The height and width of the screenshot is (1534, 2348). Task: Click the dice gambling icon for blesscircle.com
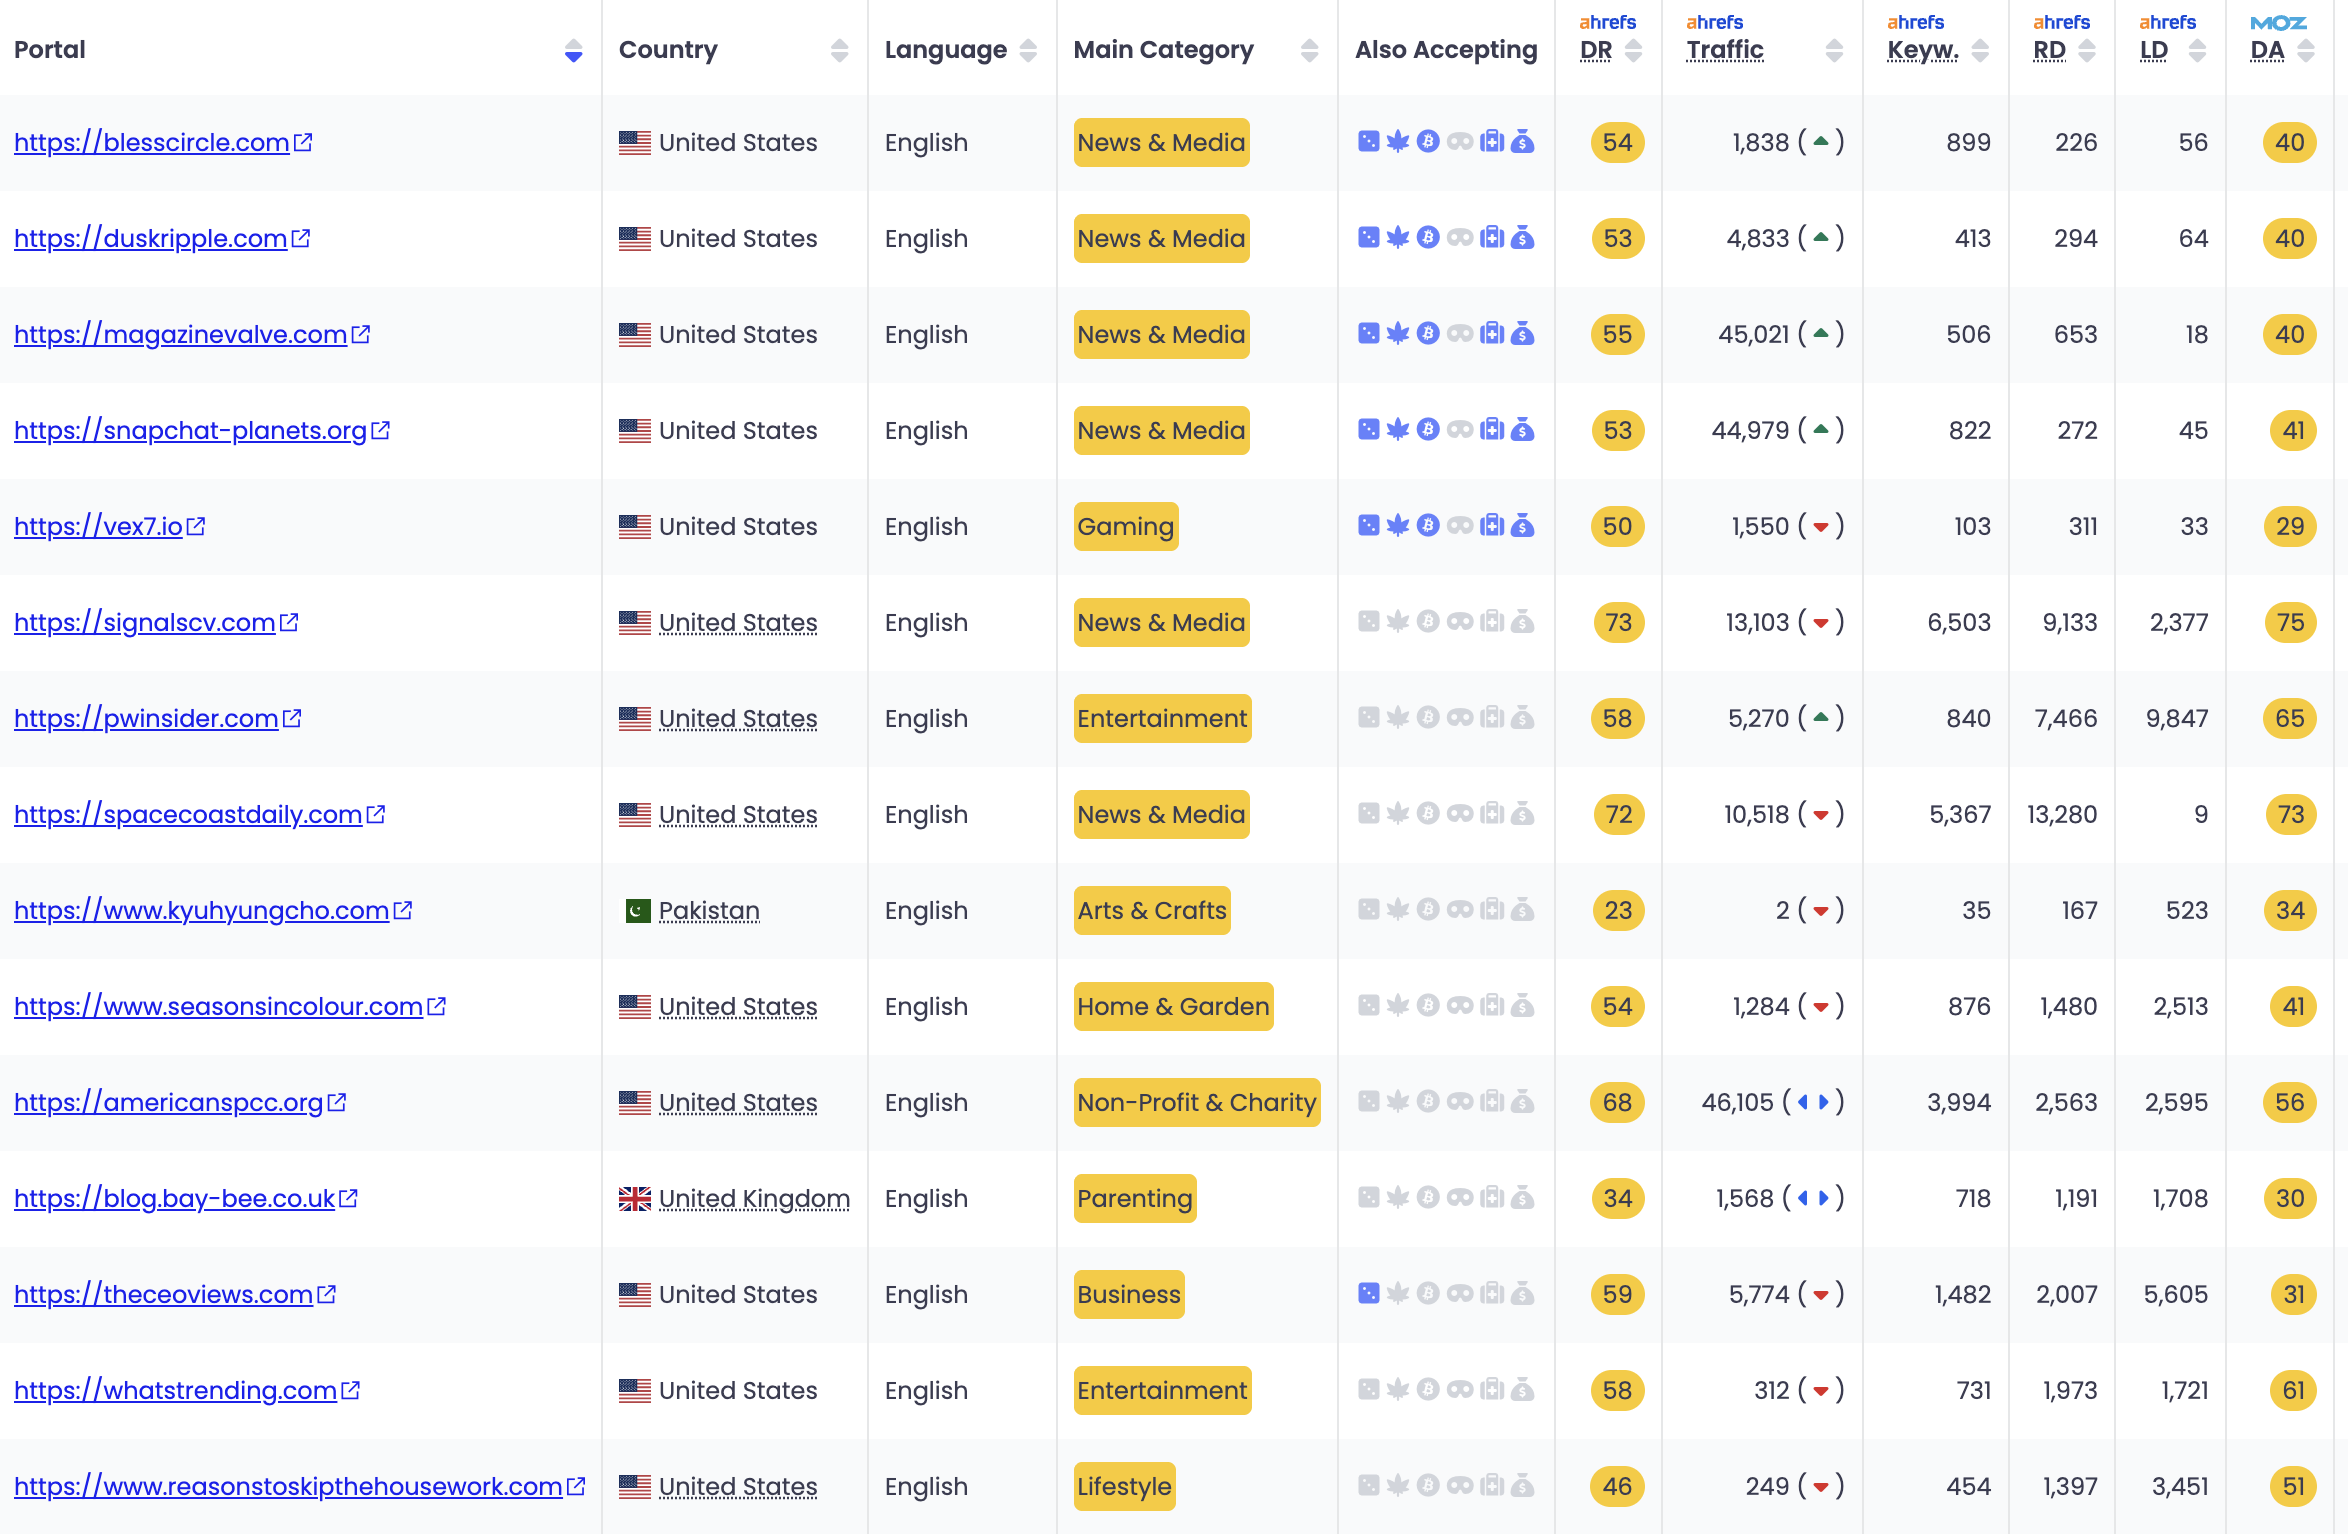[x=1368, y=142]
